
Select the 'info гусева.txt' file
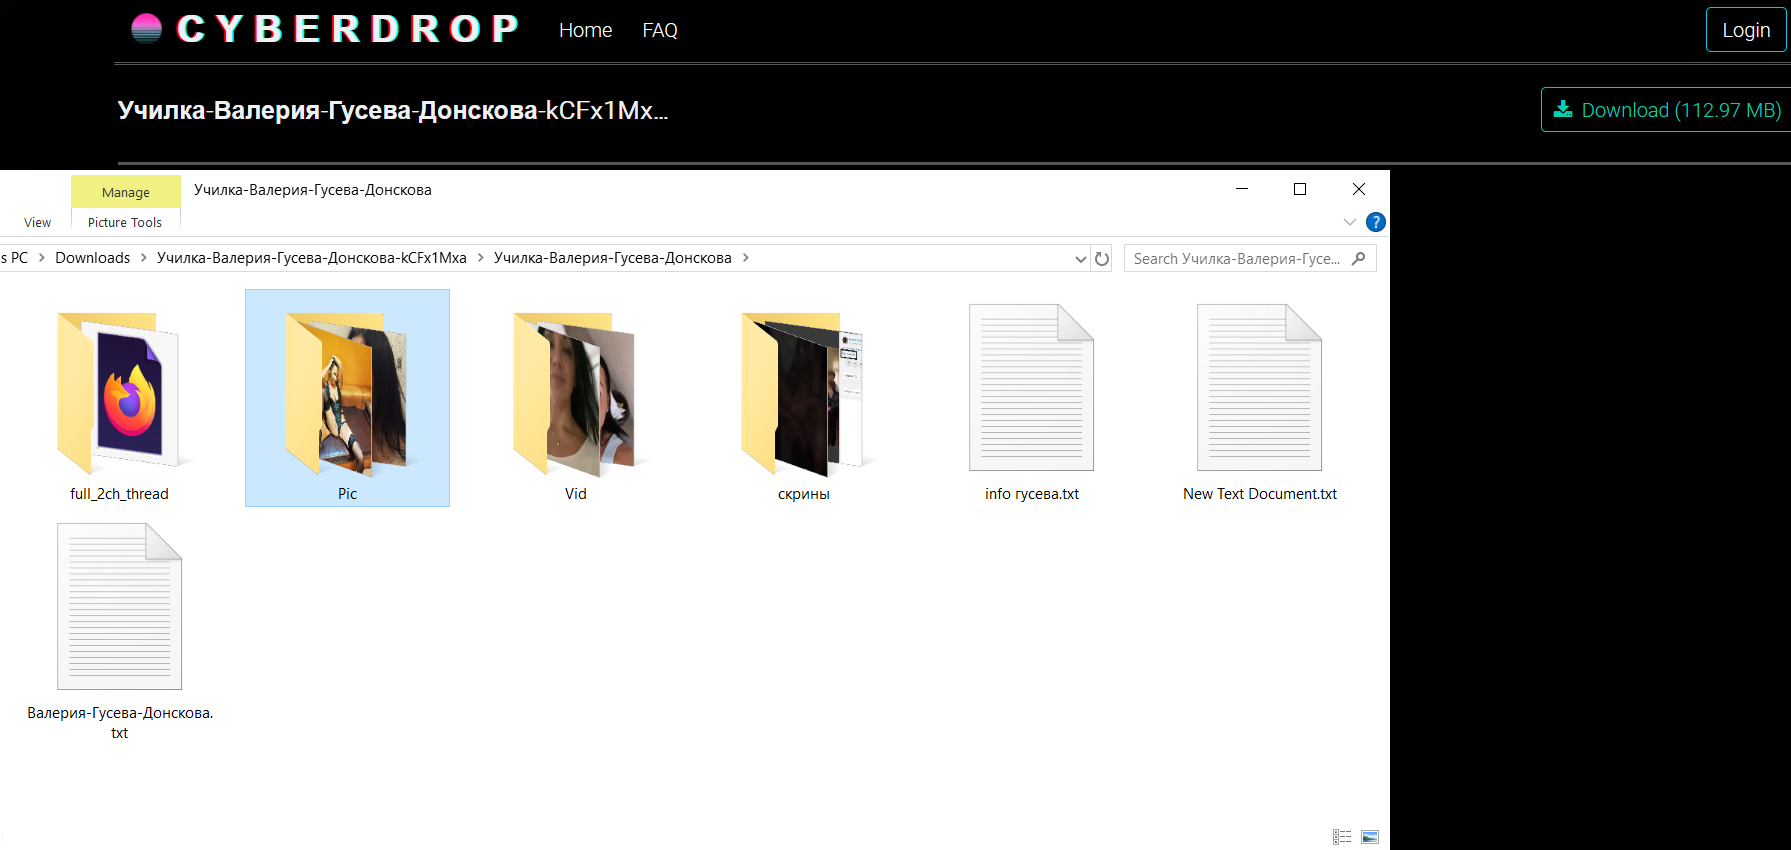pos(1032,399)
